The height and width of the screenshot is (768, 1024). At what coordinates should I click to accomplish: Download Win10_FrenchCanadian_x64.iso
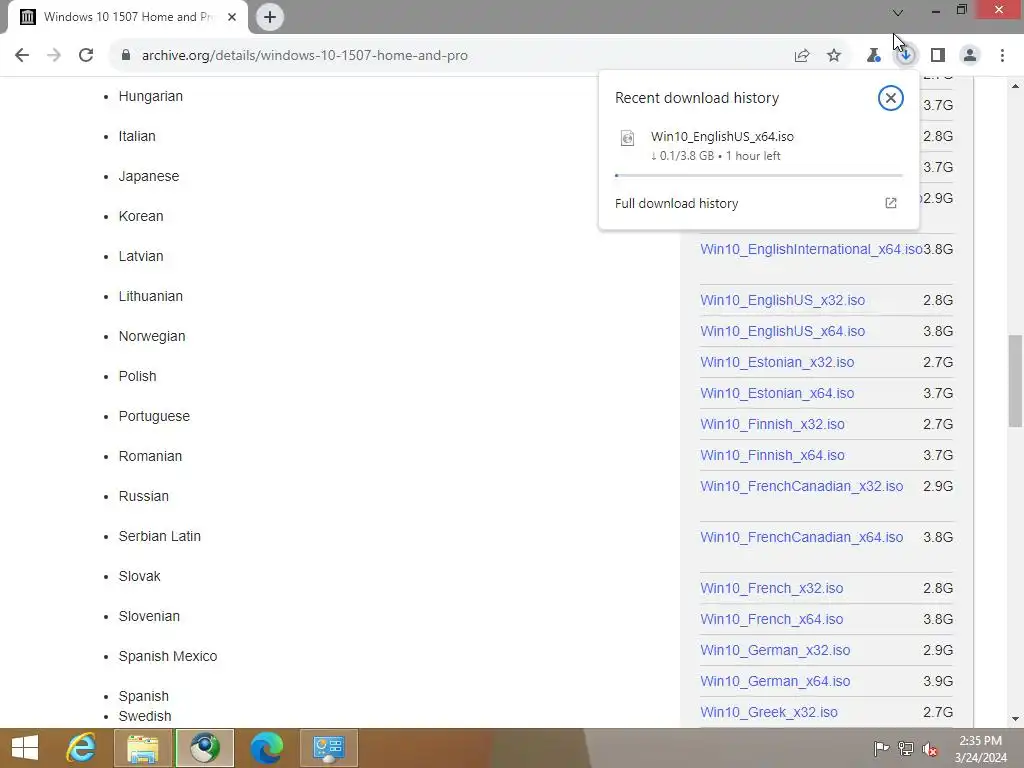[802, 537]
